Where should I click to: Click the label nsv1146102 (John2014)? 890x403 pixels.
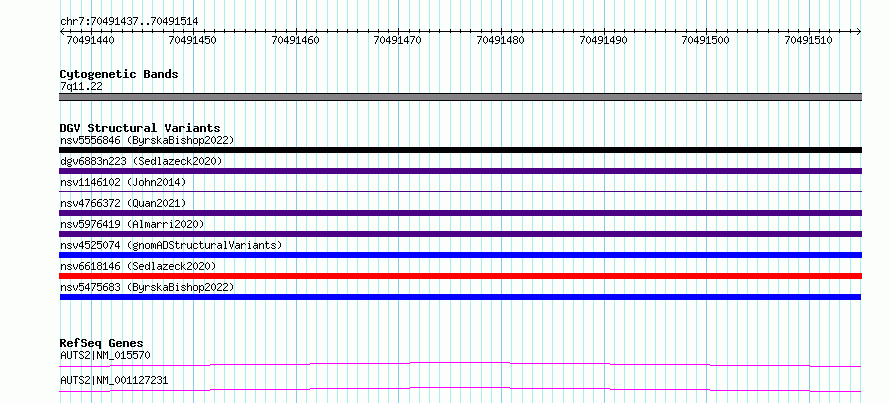click(123, 182)
